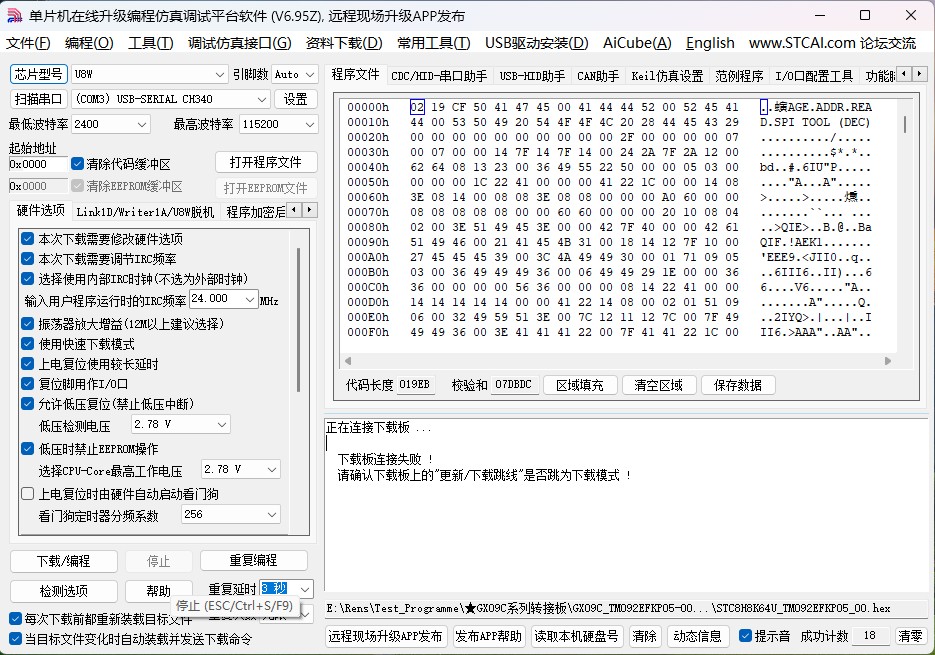Click 区域填充 button
Screen dimensions: 935x655
pos(580,385)
